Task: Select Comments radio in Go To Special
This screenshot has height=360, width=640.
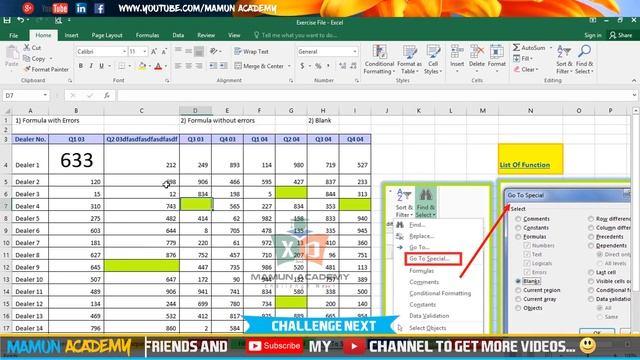Action: tap(518, 219)
